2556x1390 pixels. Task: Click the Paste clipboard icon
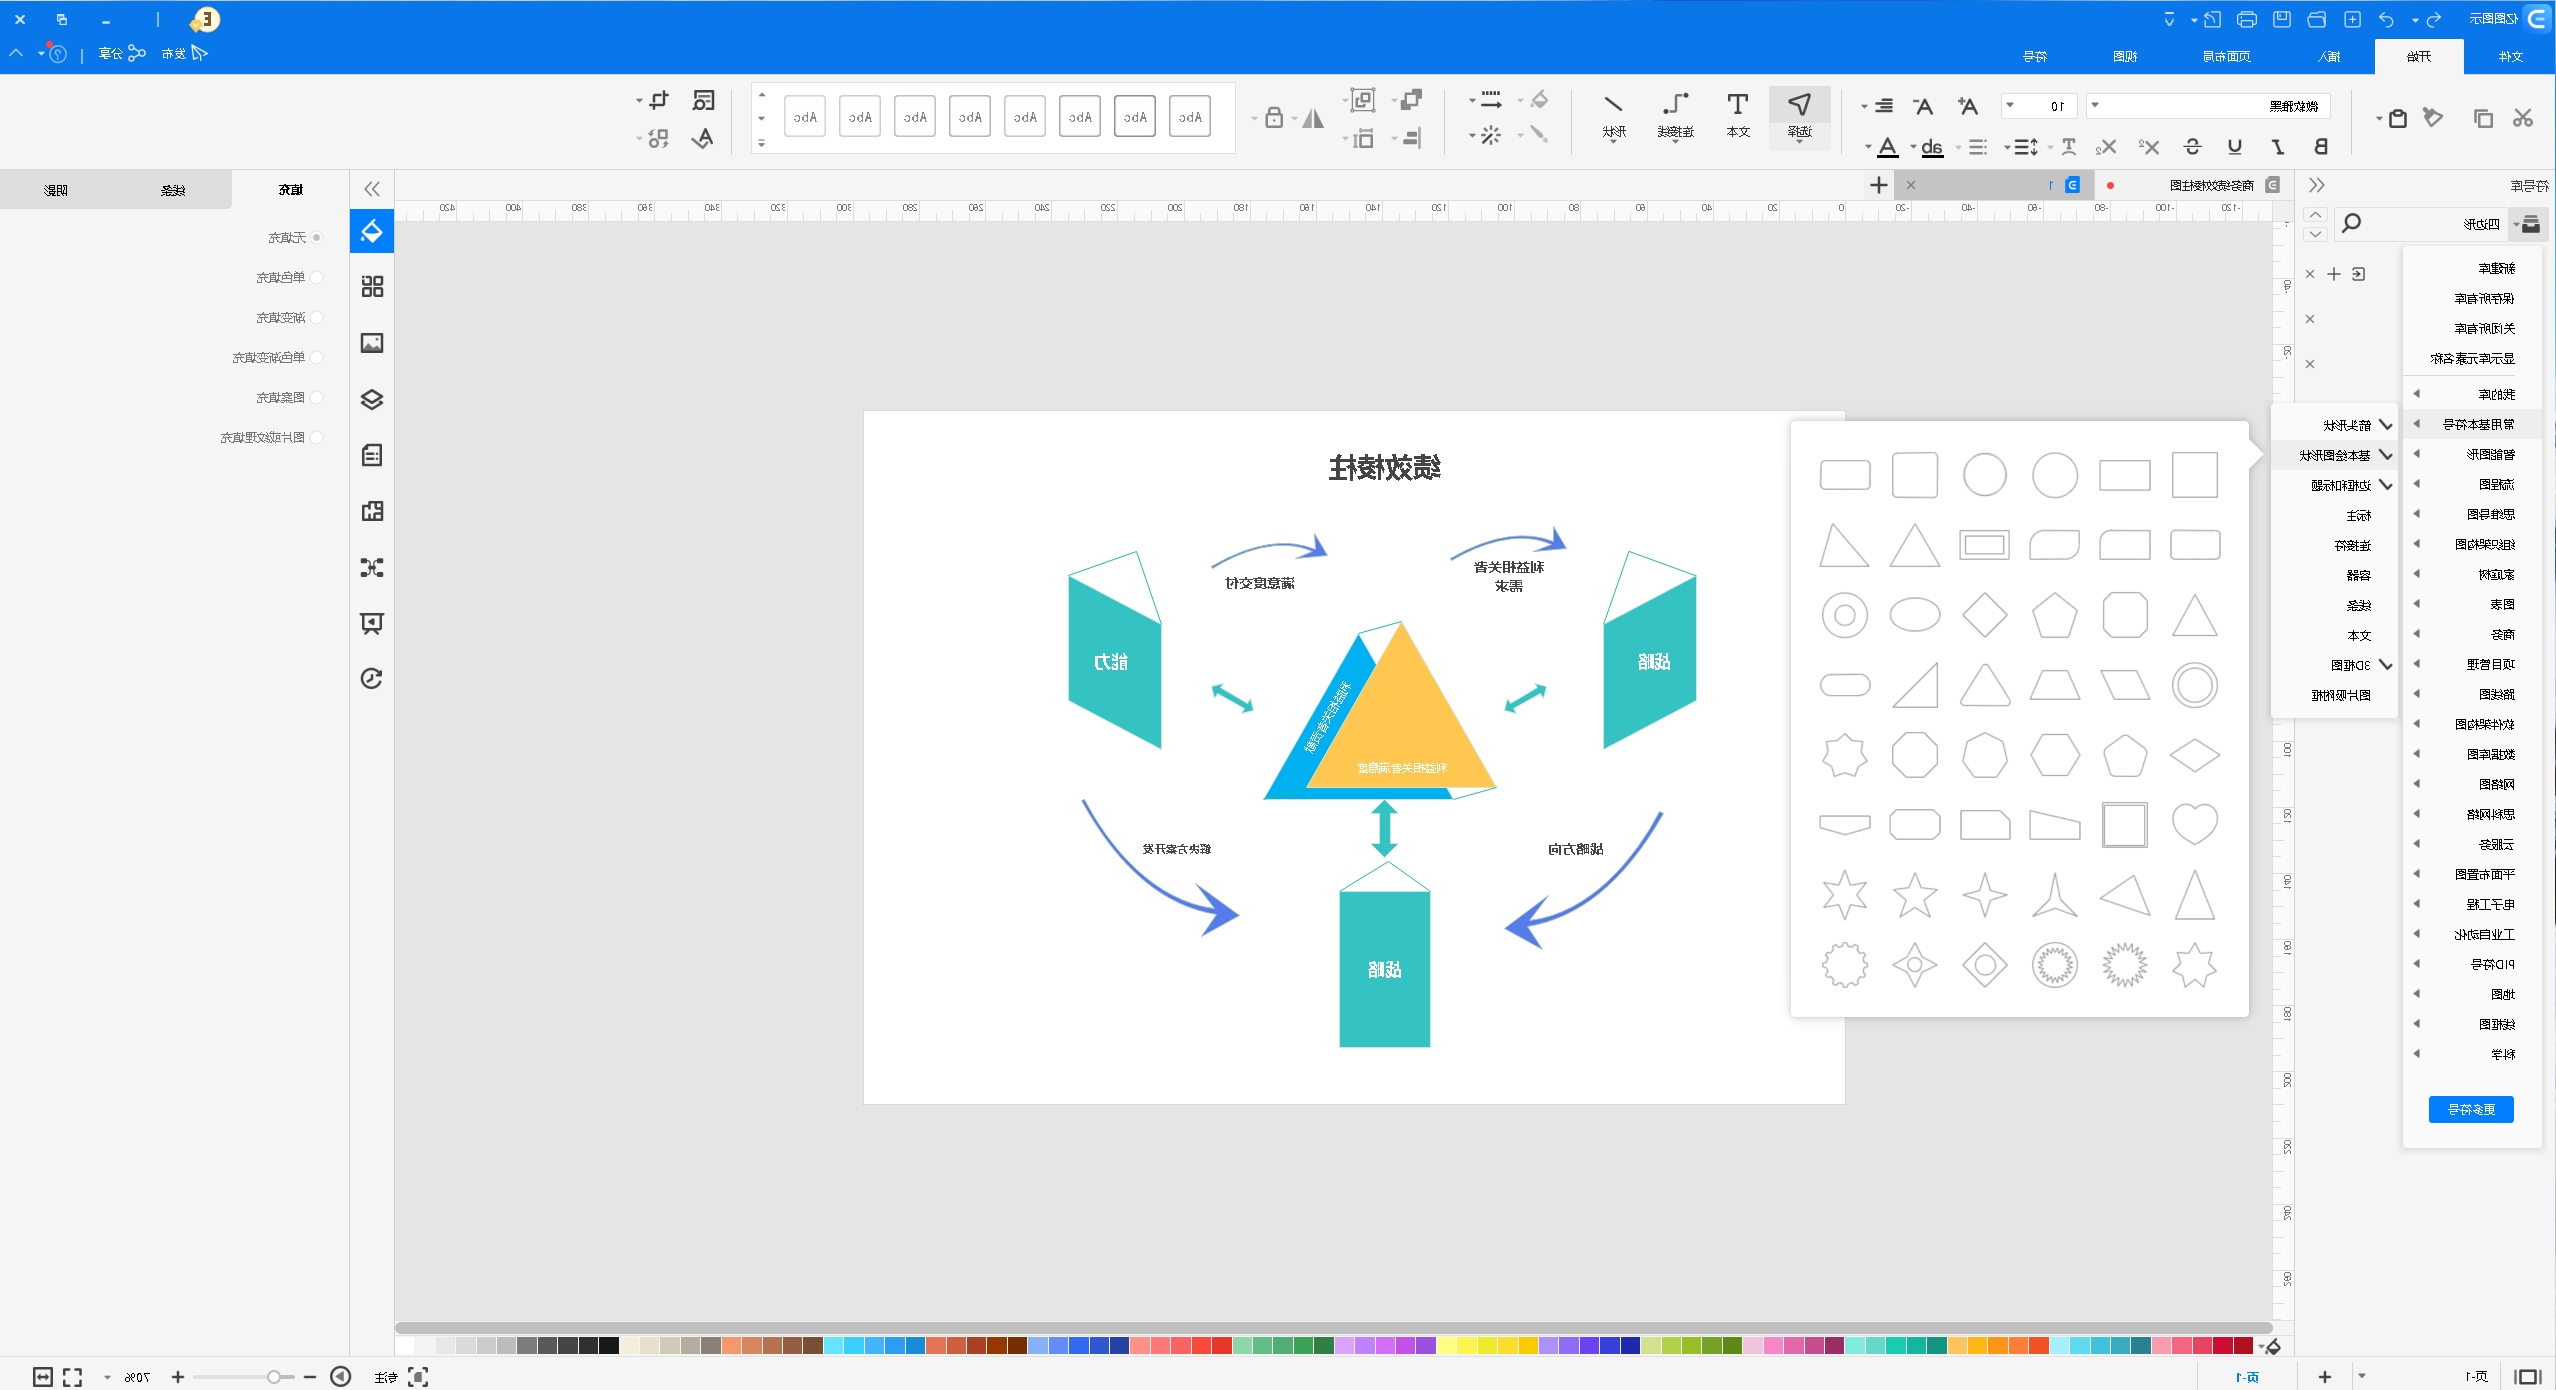click(2397, 118)
